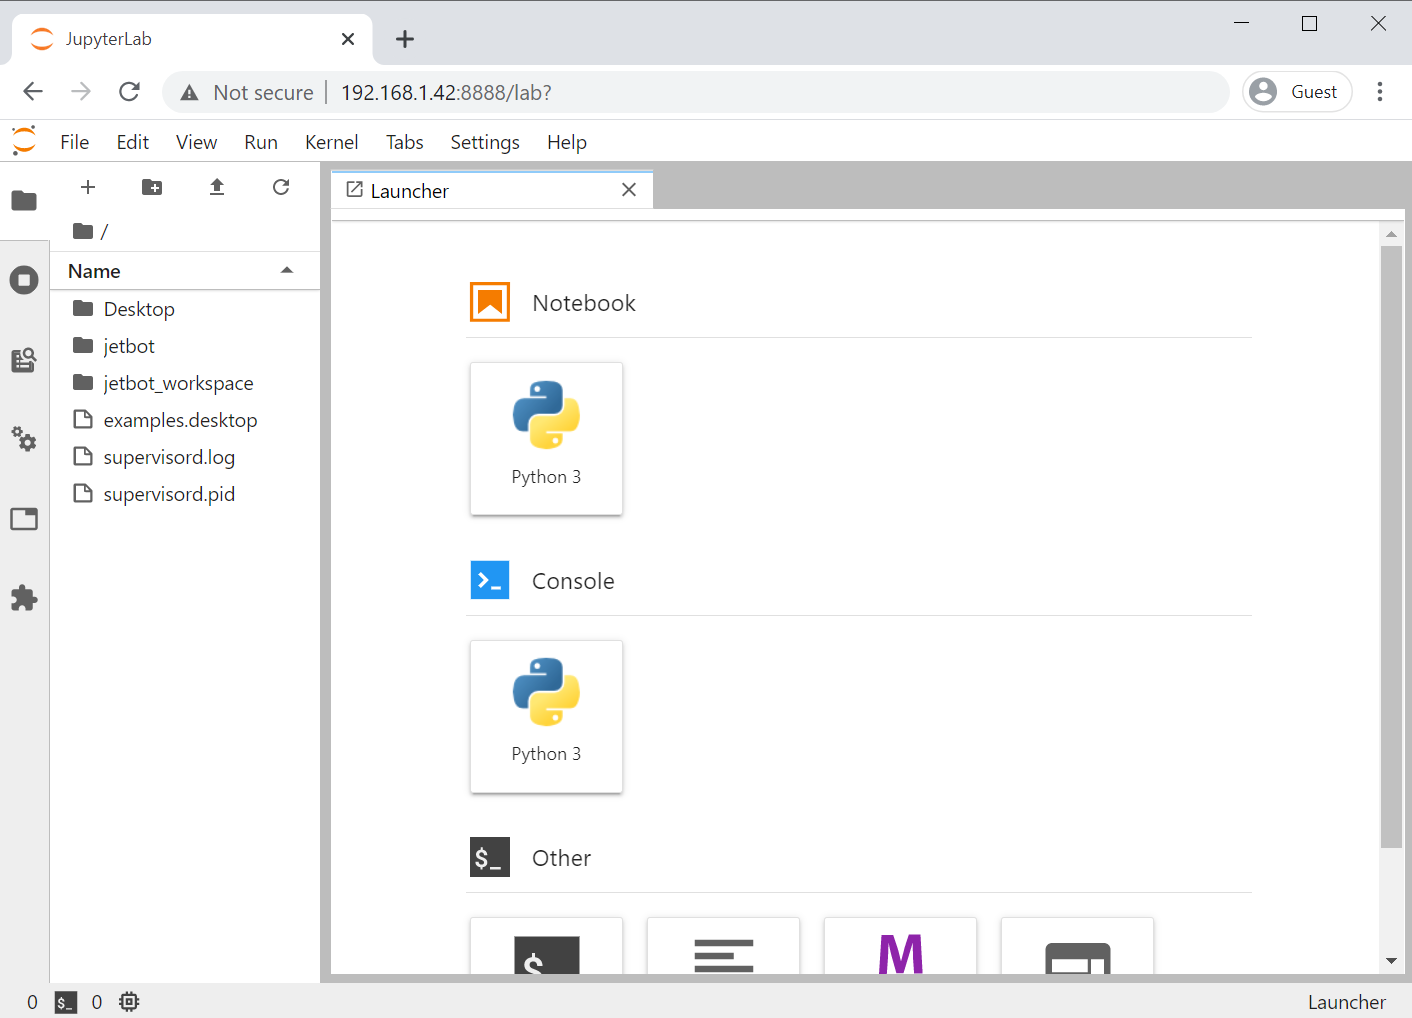Click the terminal count status bar icon

point(66,1002)
